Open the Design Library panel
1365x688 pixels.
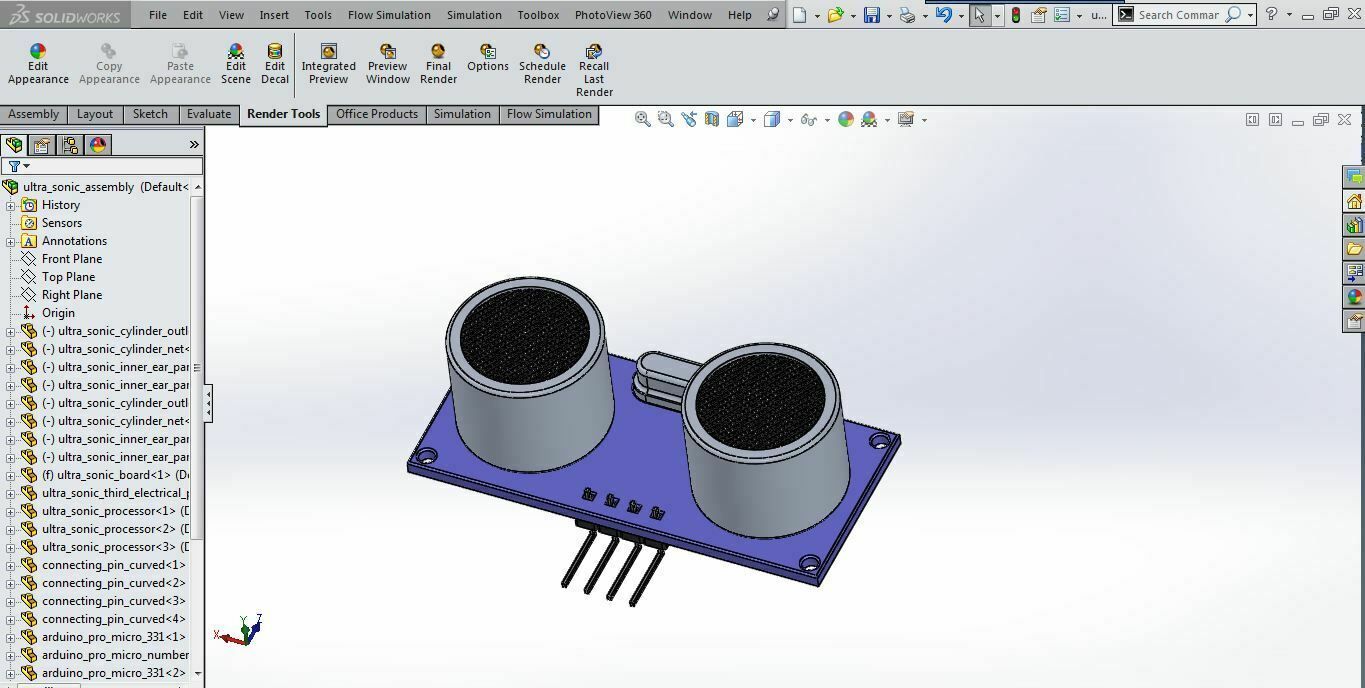pyautogui.click(x=1355, y=226)
